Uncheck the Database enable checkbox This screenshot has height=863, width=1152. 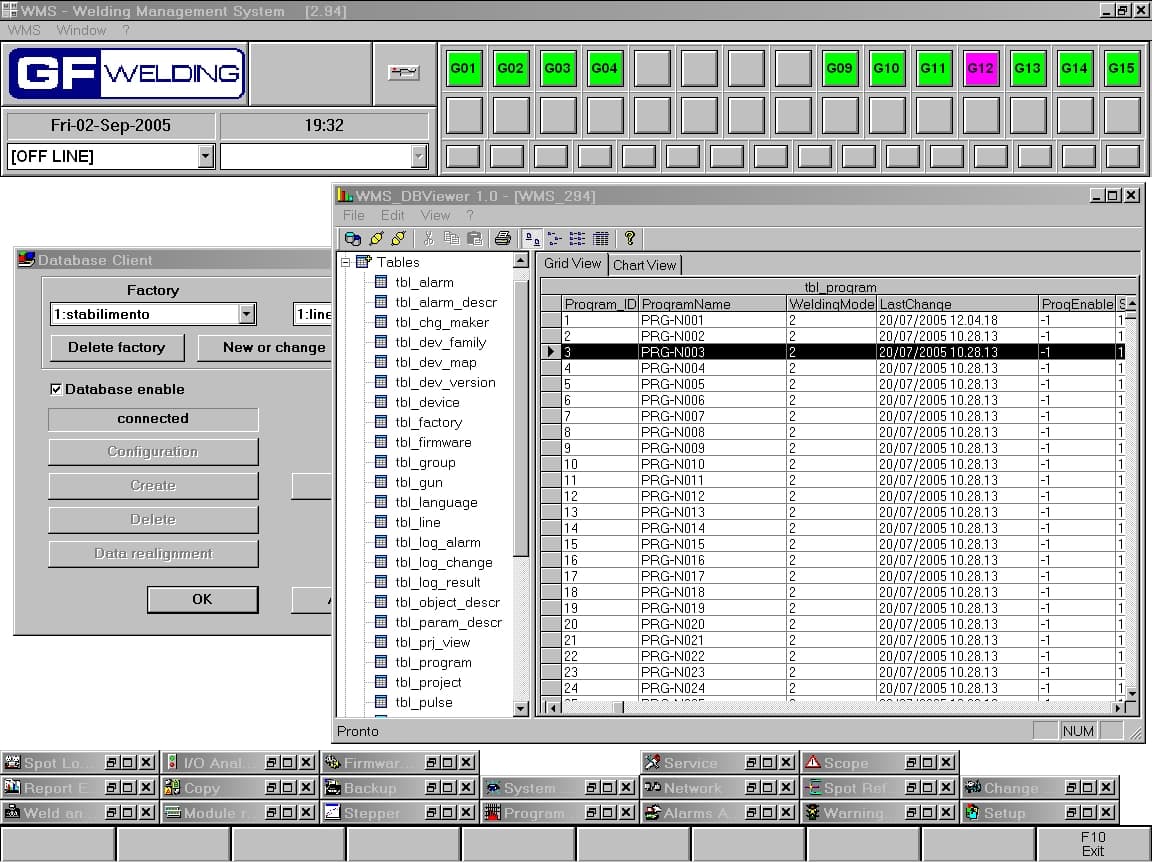[x=57, y=389]
